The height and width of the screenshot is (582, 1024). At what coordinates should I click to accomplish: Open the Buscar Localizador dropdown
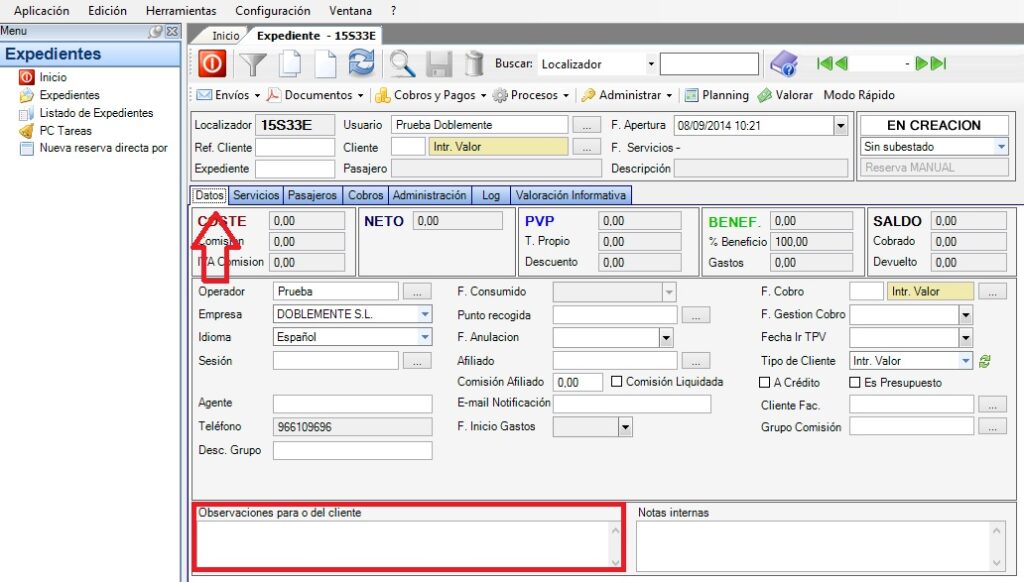tap(651, 64)
